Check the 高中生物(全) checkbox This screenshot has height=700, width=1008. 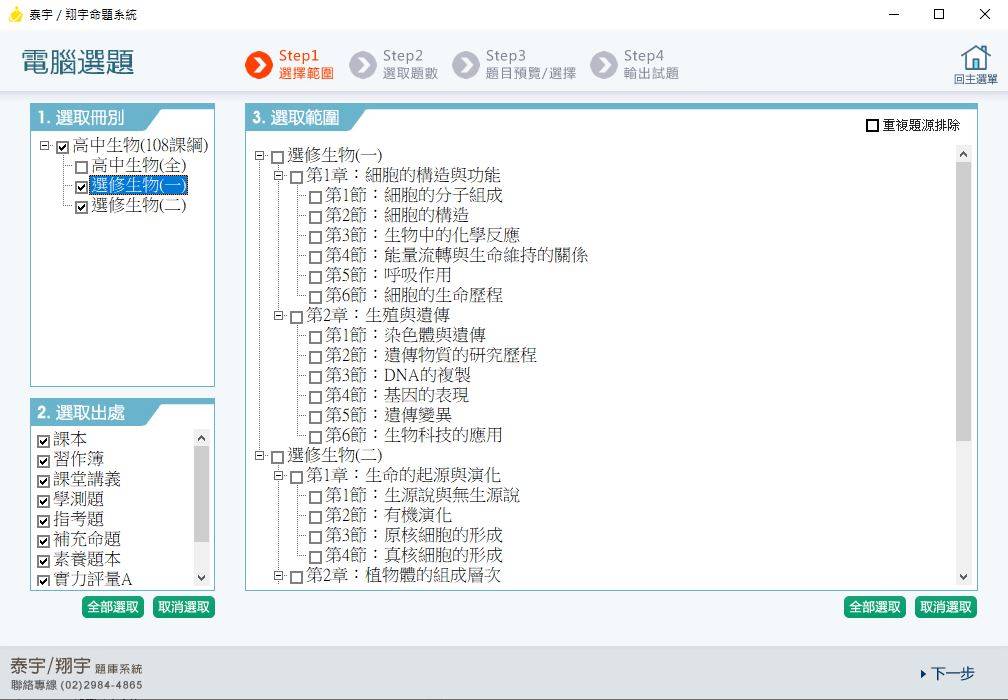(81, 167)
